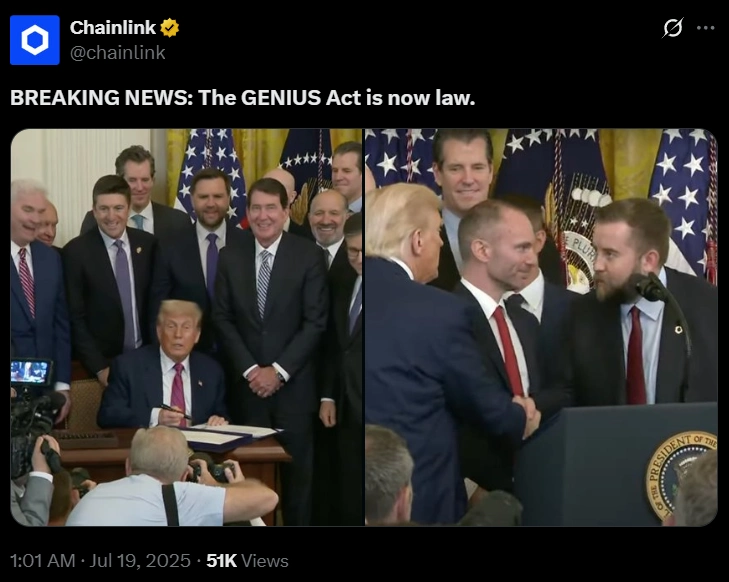Screen dimensions: 729x582
Task: Open the Chainlink hexagon profile avatar
Action: (x=35, y=40)
